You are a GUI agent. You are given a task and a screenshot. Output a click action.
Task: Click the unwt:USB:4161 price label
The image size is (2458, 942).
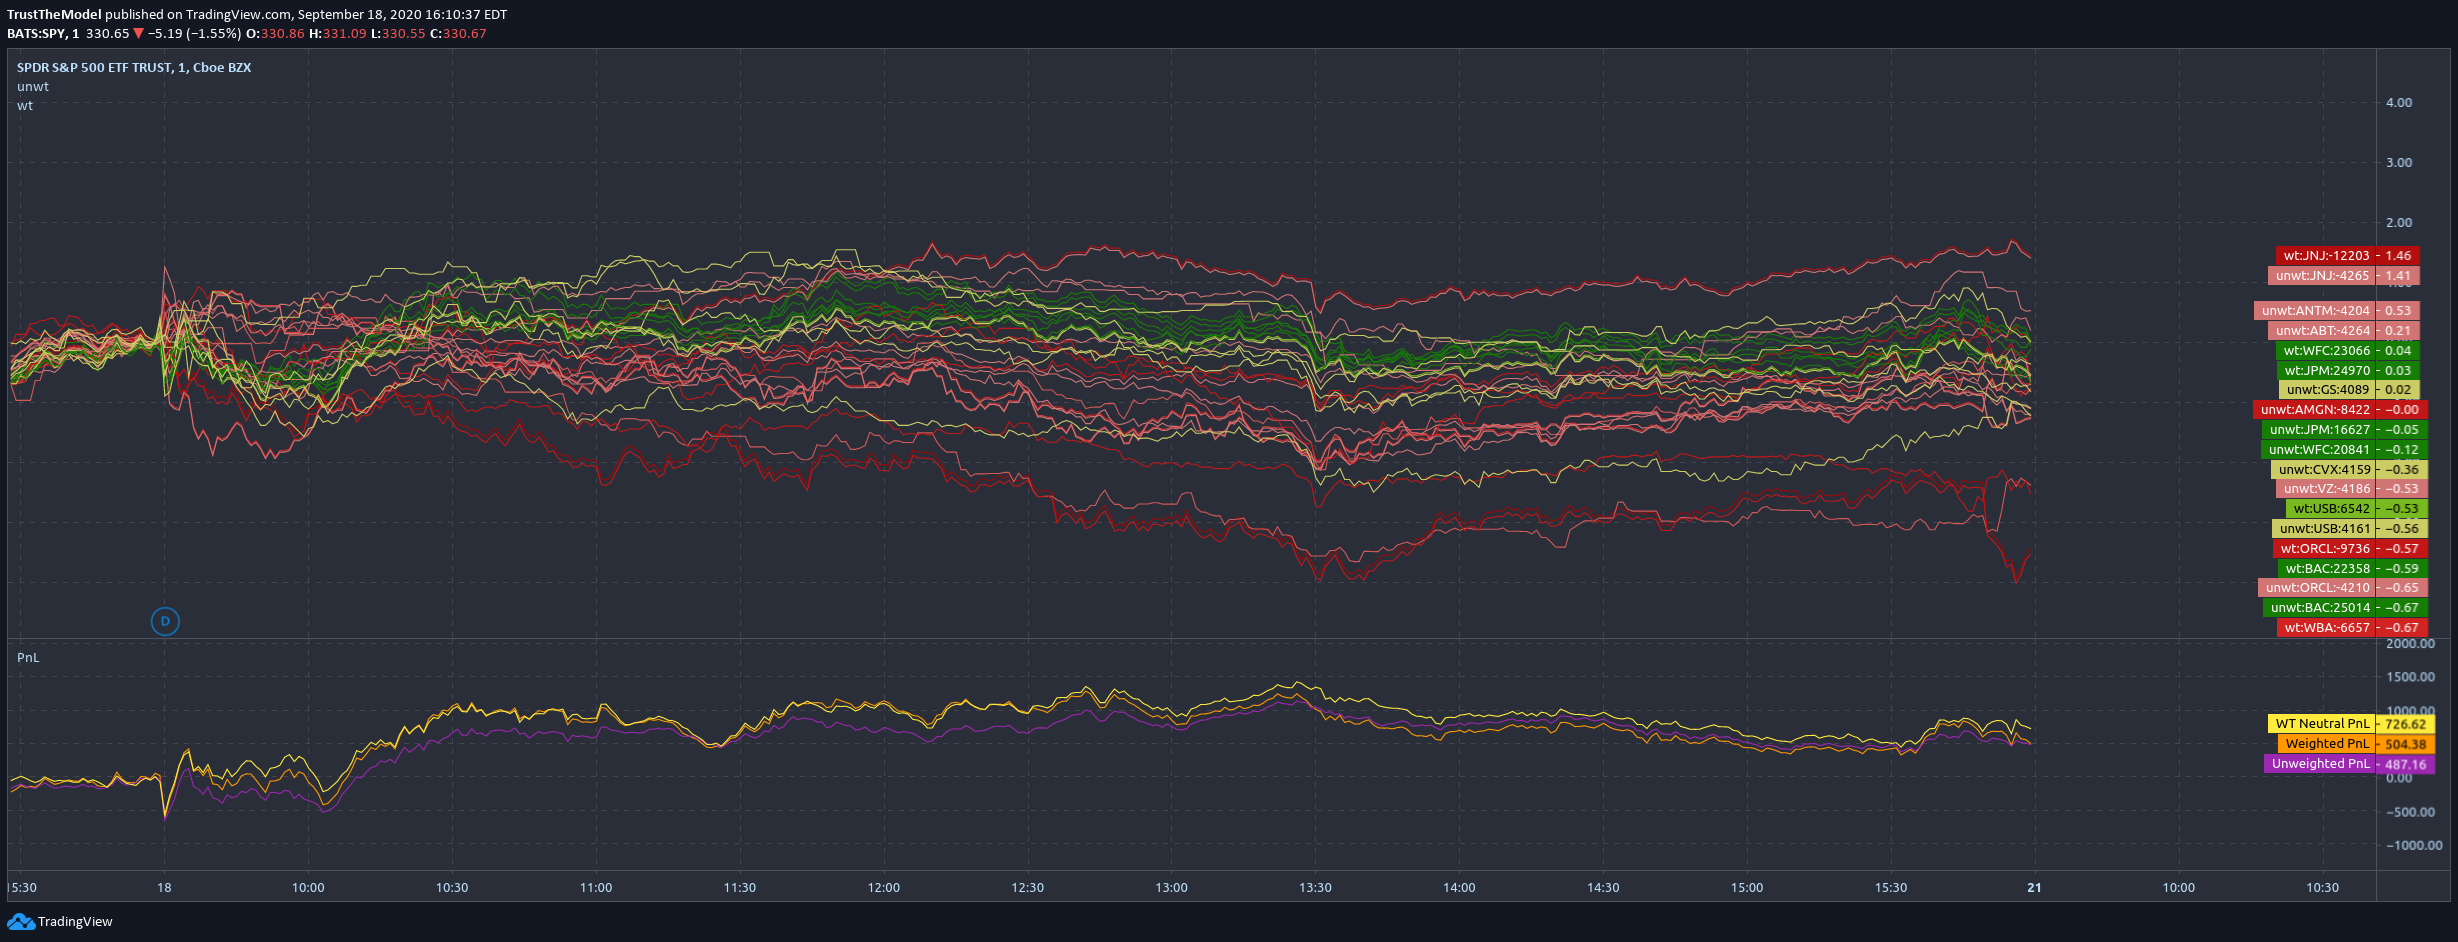2349,528
